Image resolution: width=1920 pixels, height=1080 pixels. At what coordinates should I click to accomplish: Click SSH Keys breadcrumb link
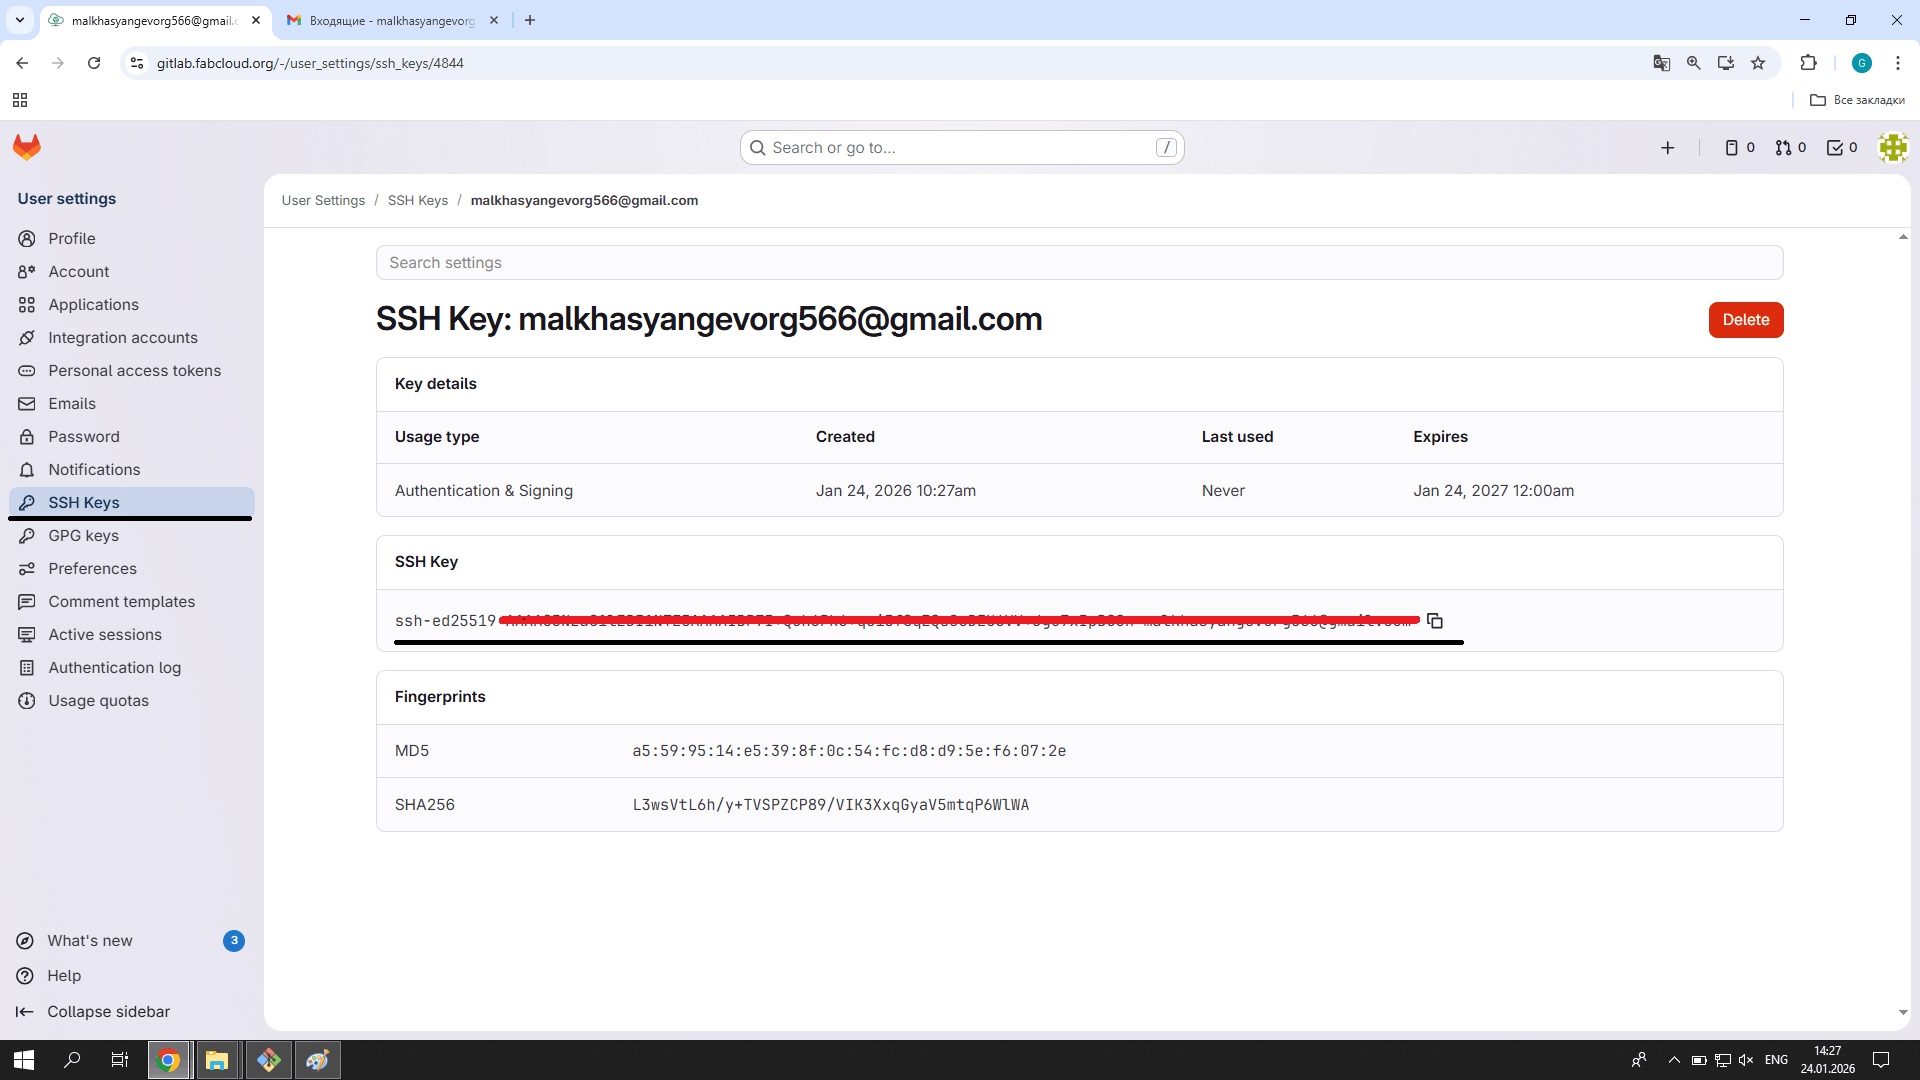417,200
